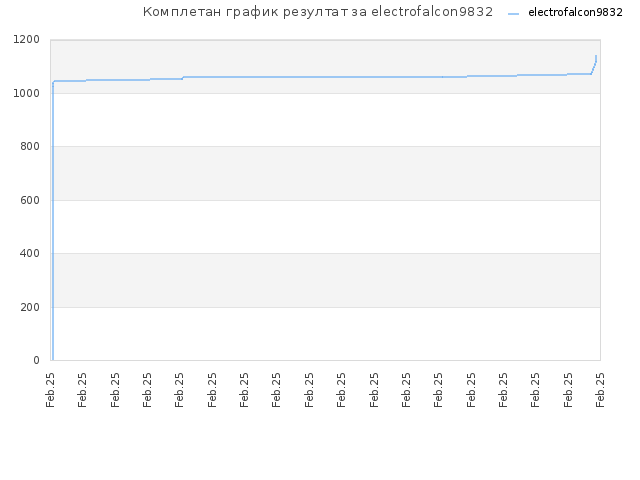Screen dimensions: 640x480
Task: Click the 1200 y-axis label
Action: tap(27, 40)
